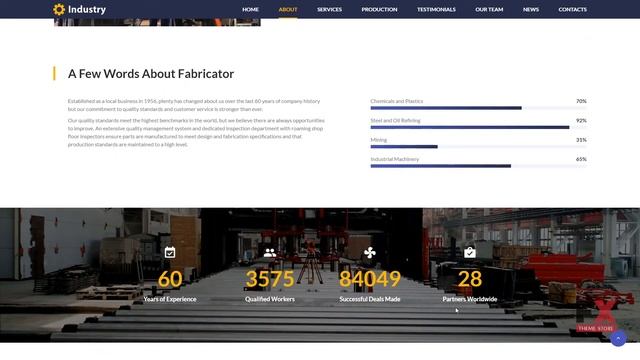Click the 60 years counter number
640x360 pixels.
(x=170, y=279)
